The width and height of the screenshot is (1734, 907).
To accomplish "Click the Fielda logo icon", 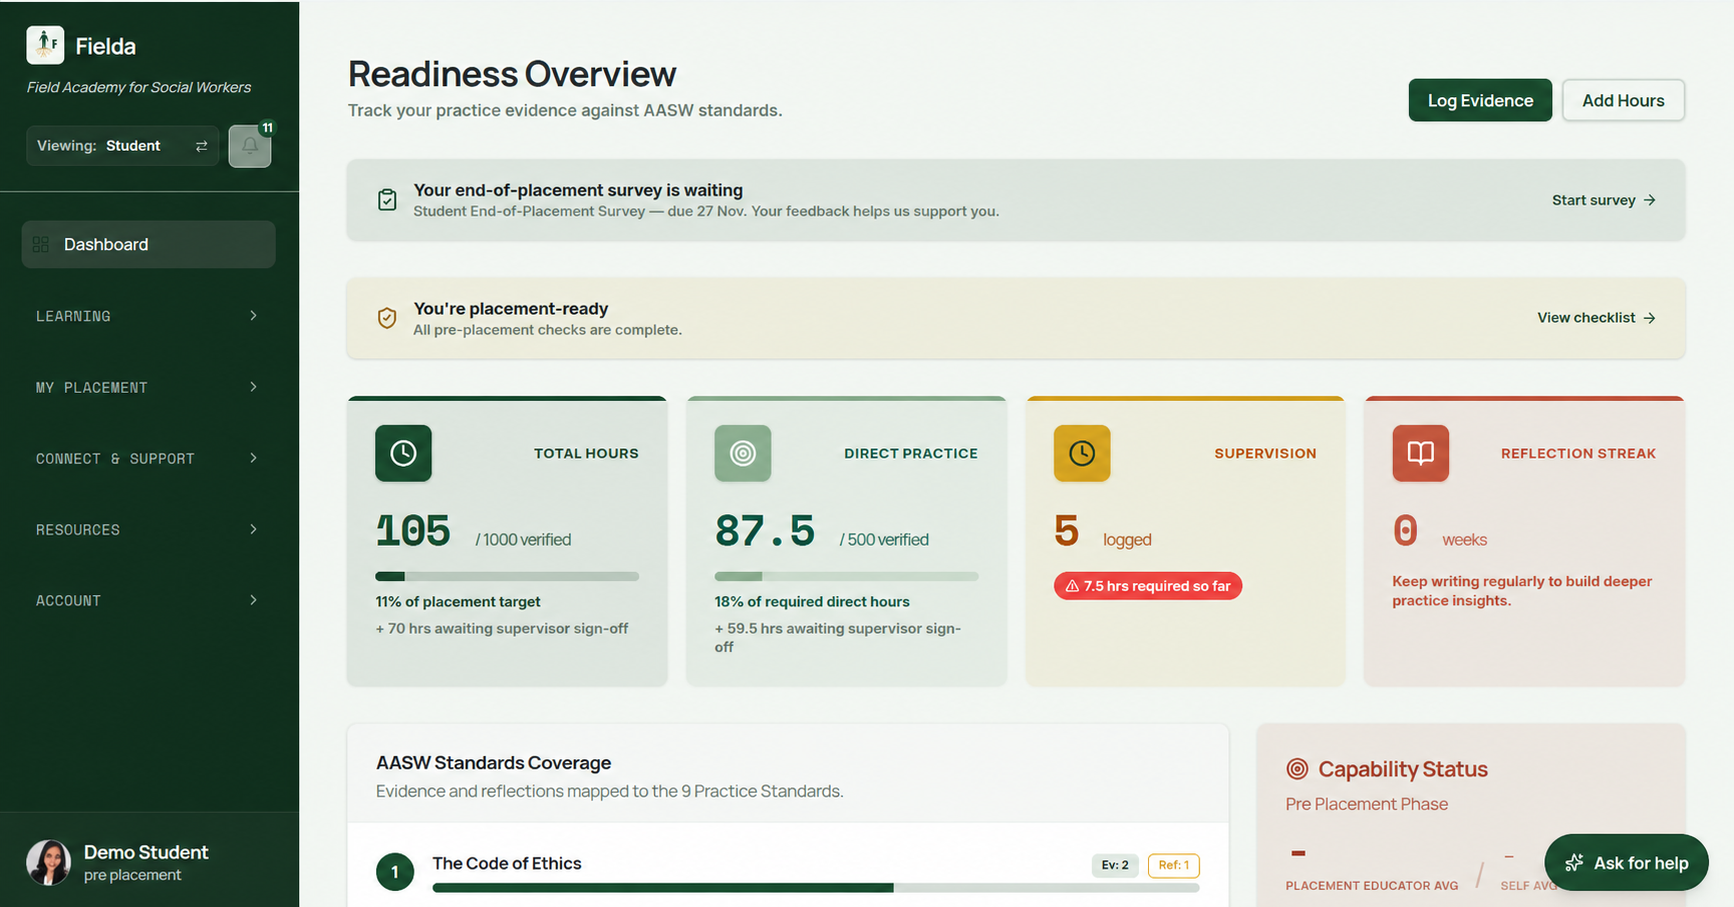I will click(x=45, y=45).
